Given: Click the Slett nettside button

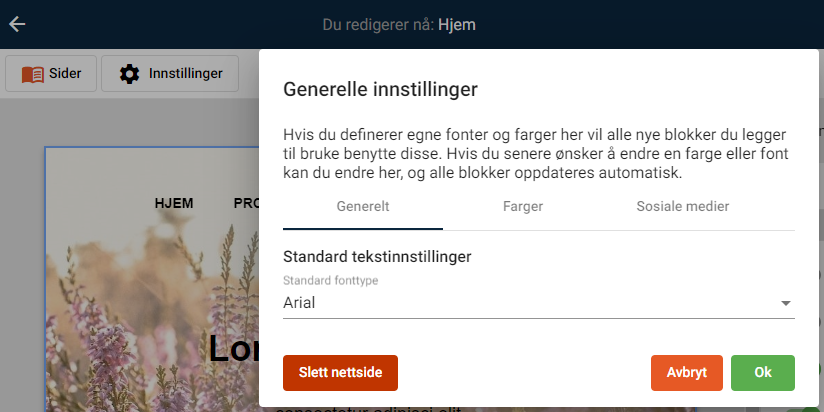Looking at the screenshot, I should [340, 372].
